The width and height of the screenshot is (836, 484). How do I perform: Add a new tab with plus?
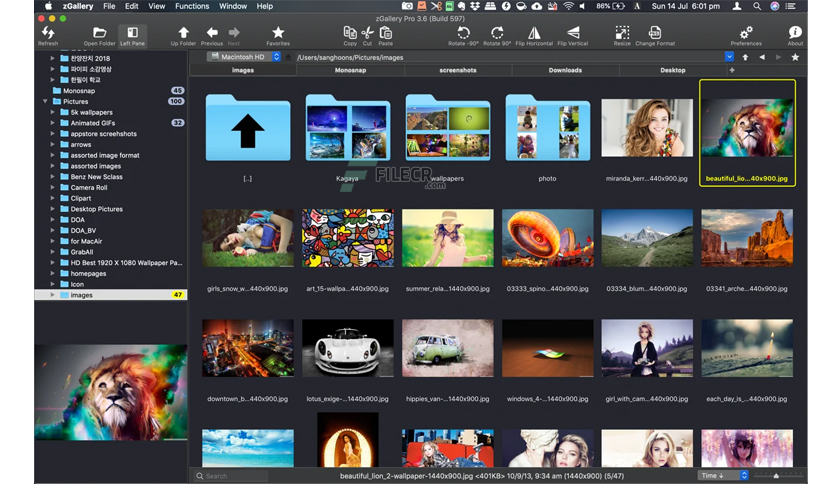[x=732, y=70]
